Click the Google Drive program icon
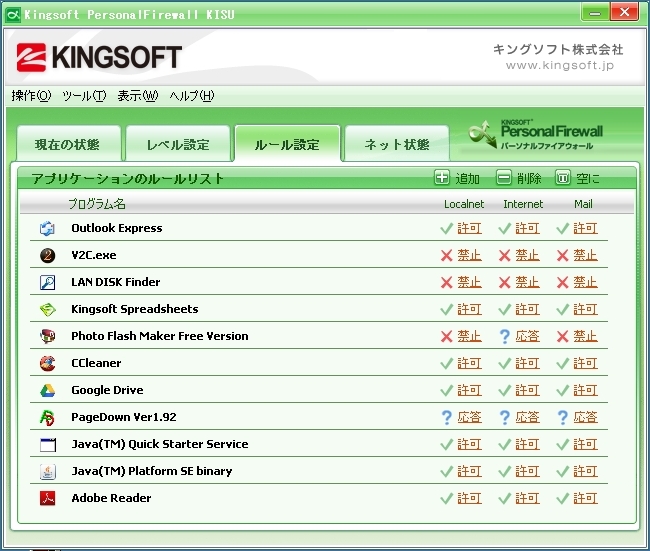The image size is (650, 551). click(x=47, y=390)
